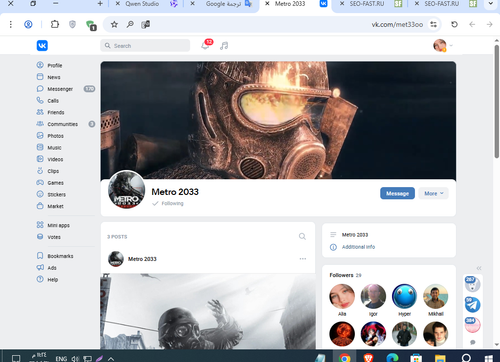500x362 pixels.
Task: Click the site settings tune icon
Action: [433, 24]
